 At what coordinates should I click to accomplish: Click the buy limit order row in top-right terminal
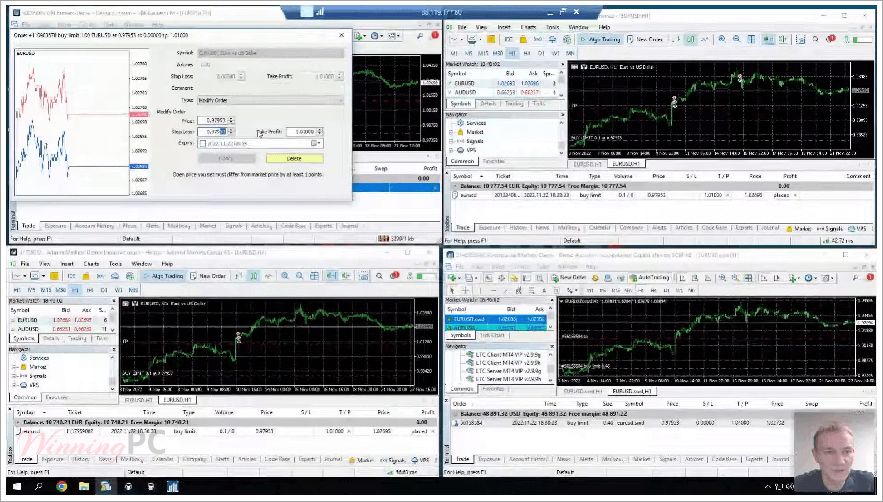(x=662, y=195)
